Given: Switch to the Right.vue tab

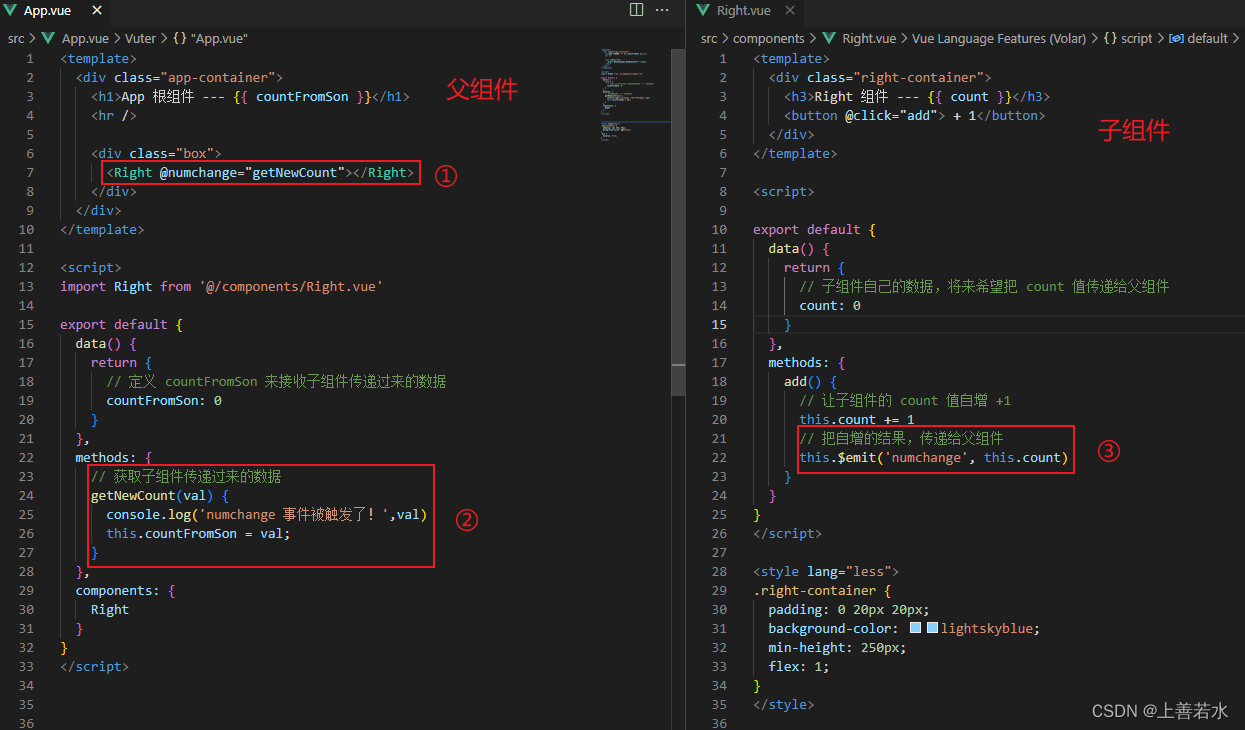Looking at the screenshot, I should [743, 10].
